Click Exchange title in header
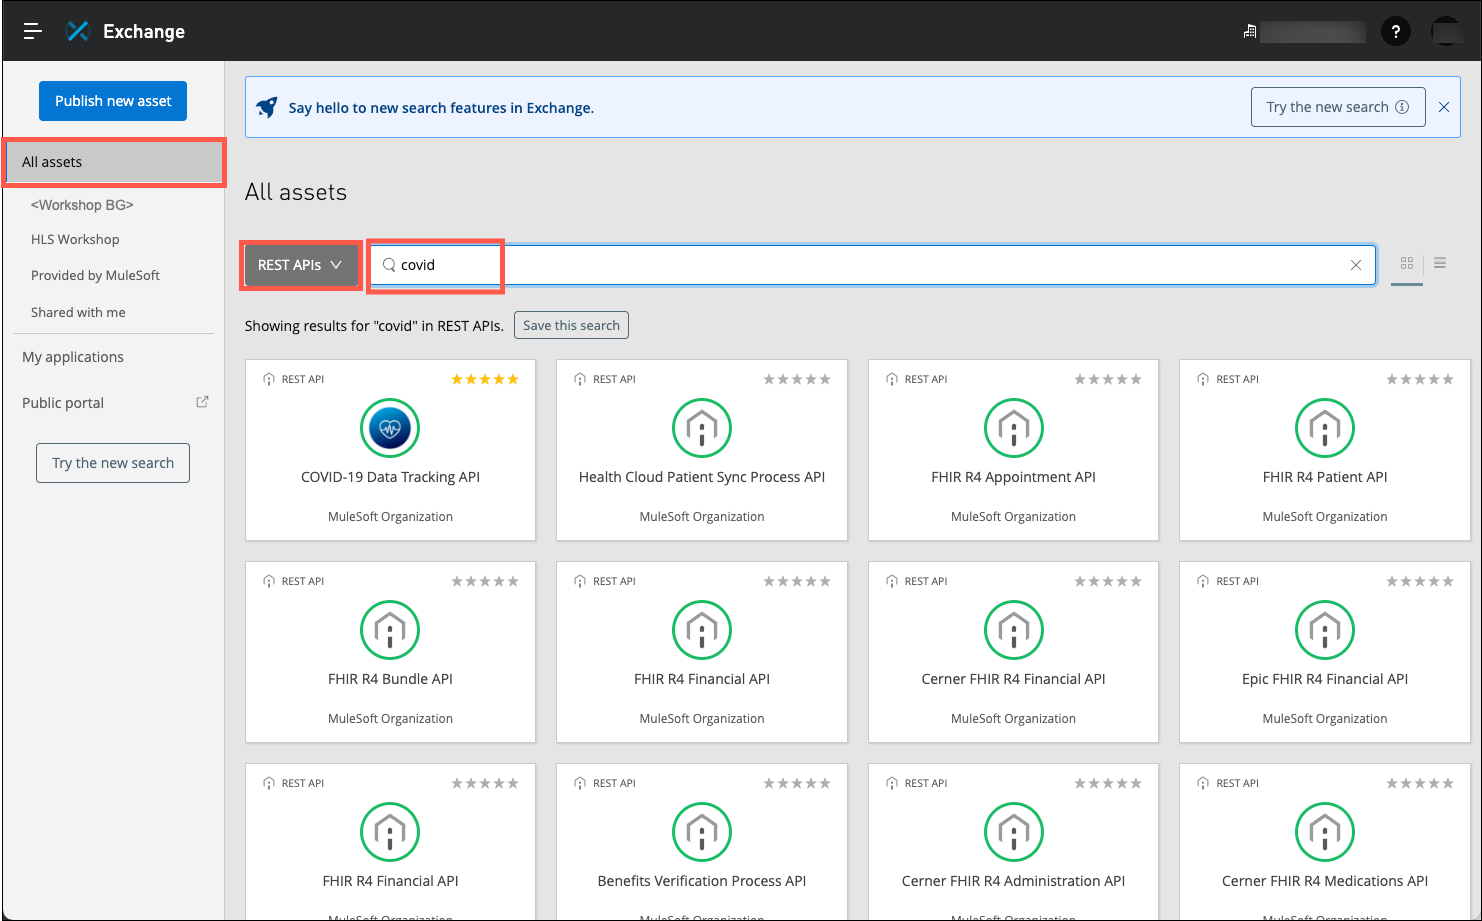This screenshot has width=1482, height=921. click(x=144, y=31)
